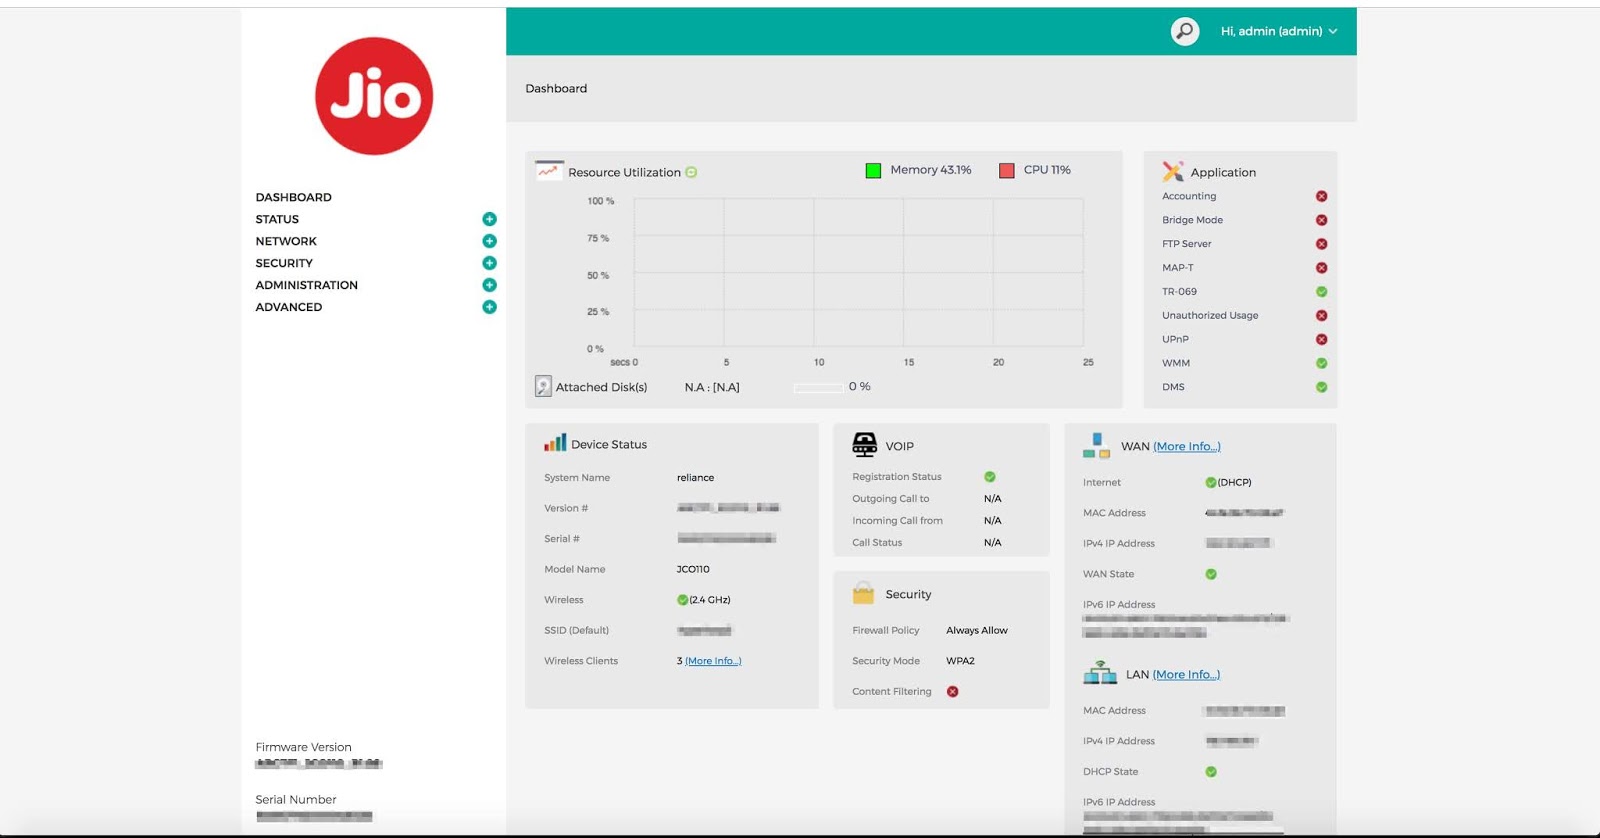Click the Application tools icon
The height and width of the screenshot is (838, 1600).
(x=1173, y=171)
